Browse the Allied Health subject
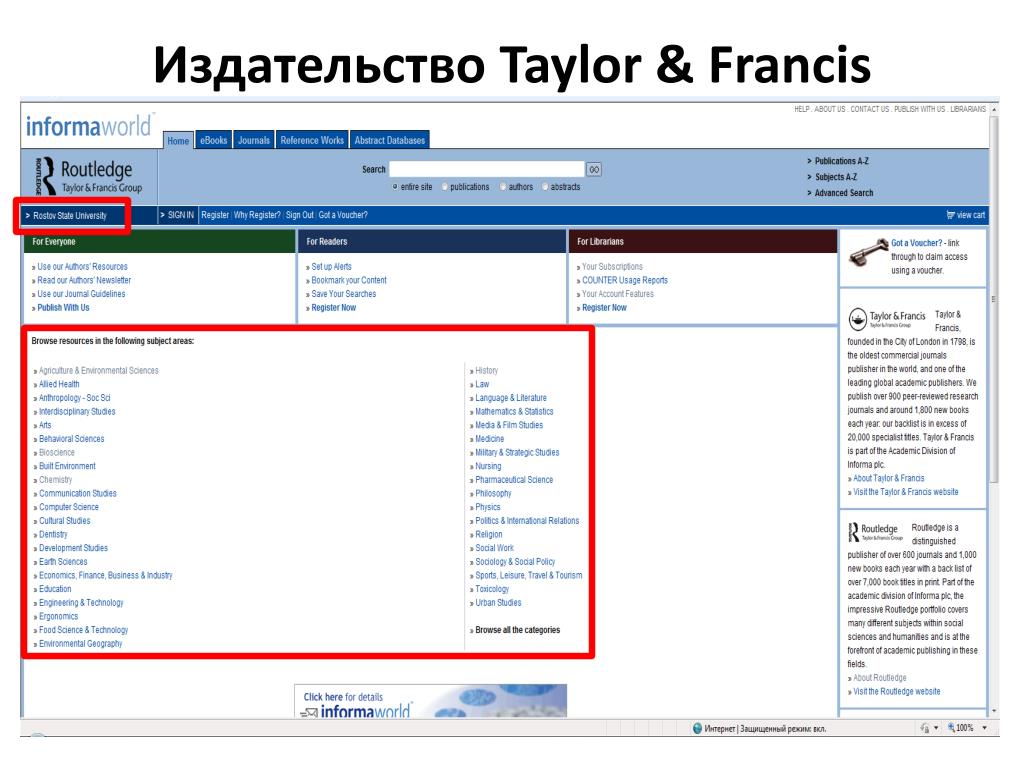 (x=59, y=384)
